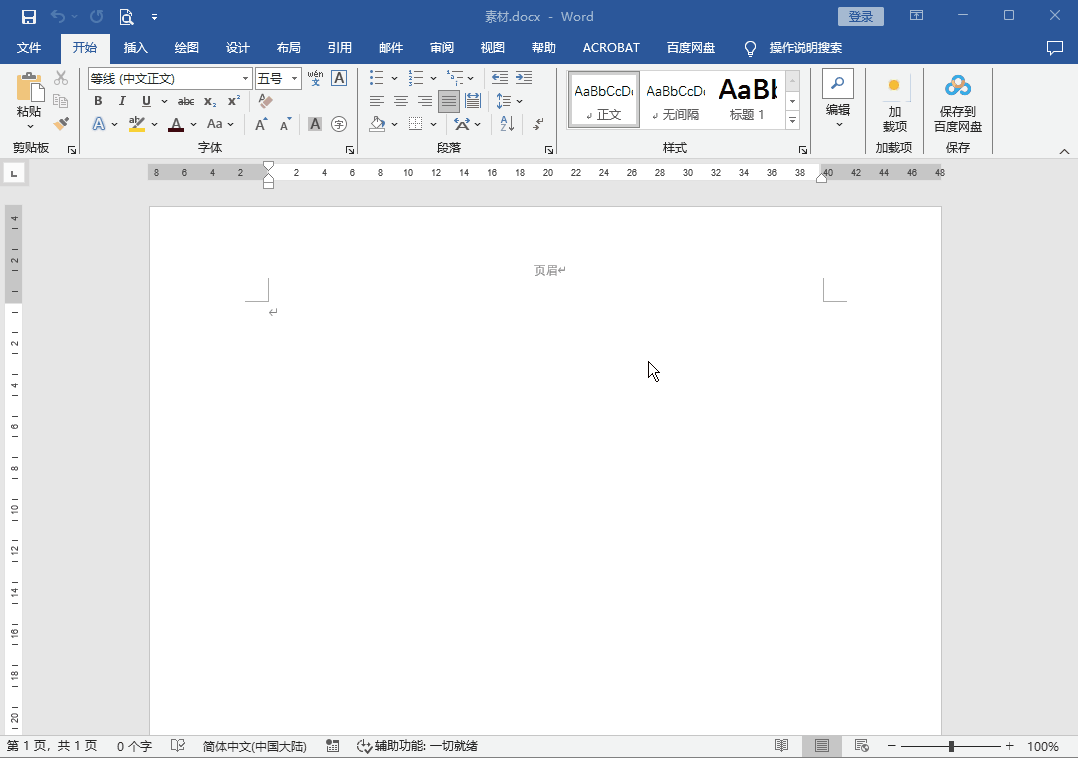Toggle Italic formatting
Viewport: 1078px width, 758px height.
pos(122,101)
